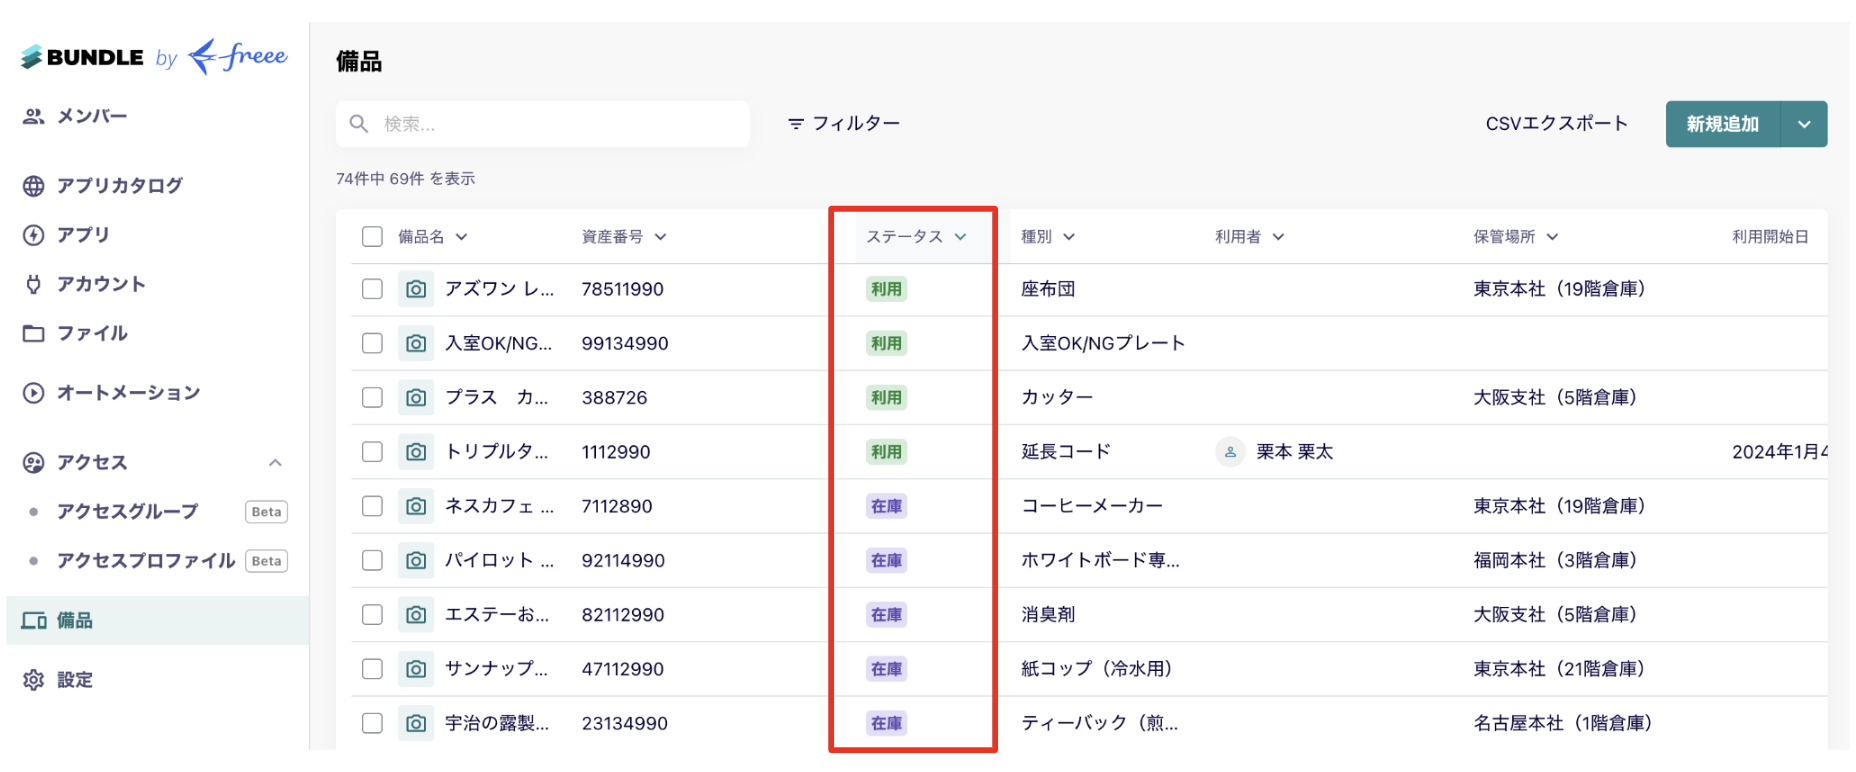
Task: Click the 在庫 status badge for エステー row
Action: 886,615
